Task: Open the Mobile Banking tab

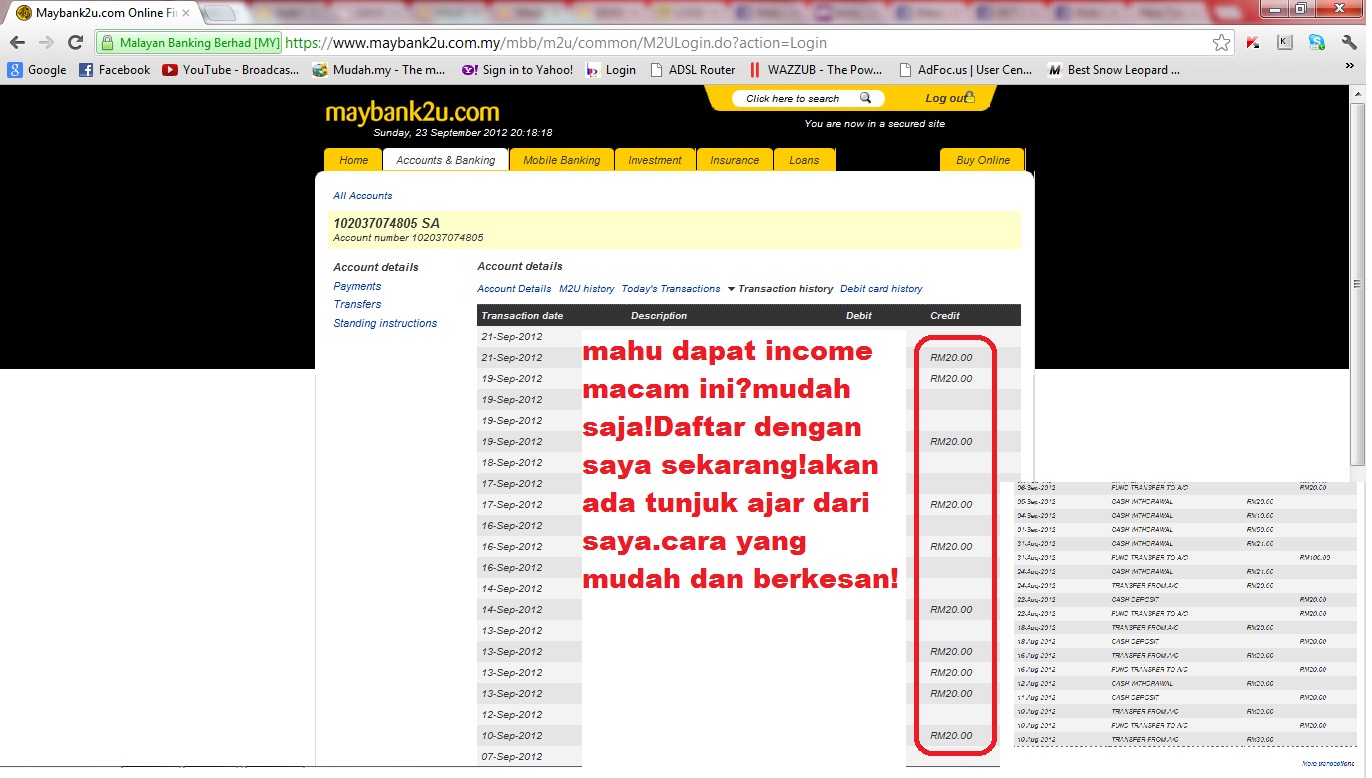Action: pos(562,160)
